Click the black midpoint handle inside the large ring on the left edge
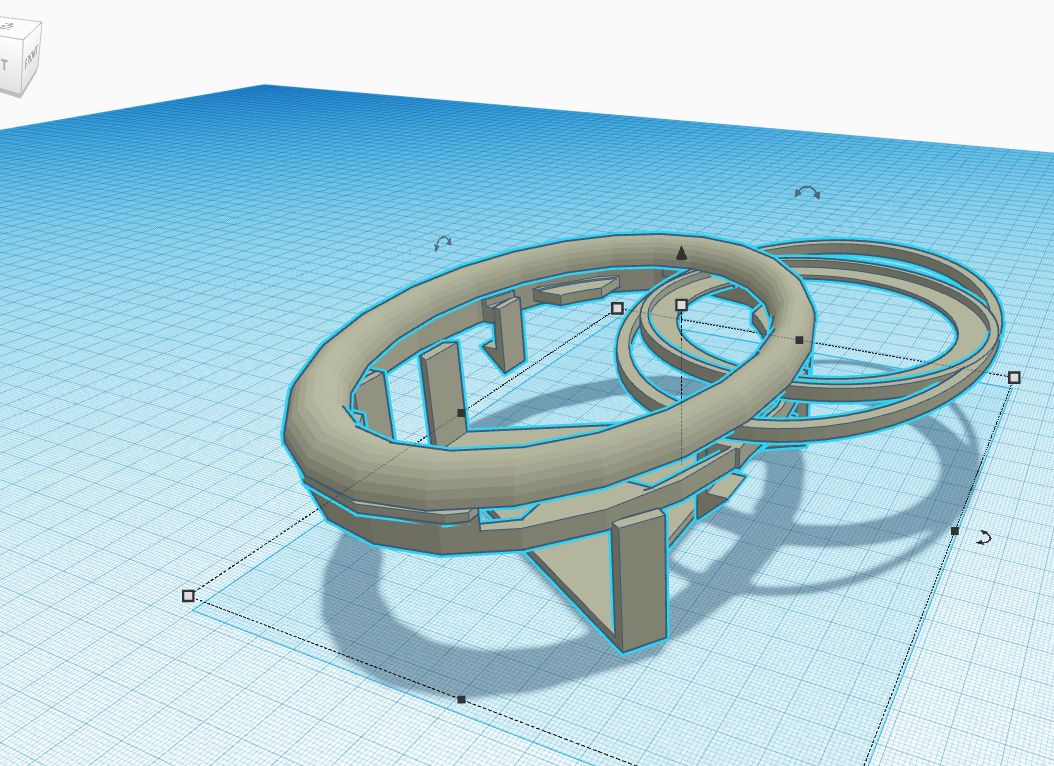 [460, 413]
